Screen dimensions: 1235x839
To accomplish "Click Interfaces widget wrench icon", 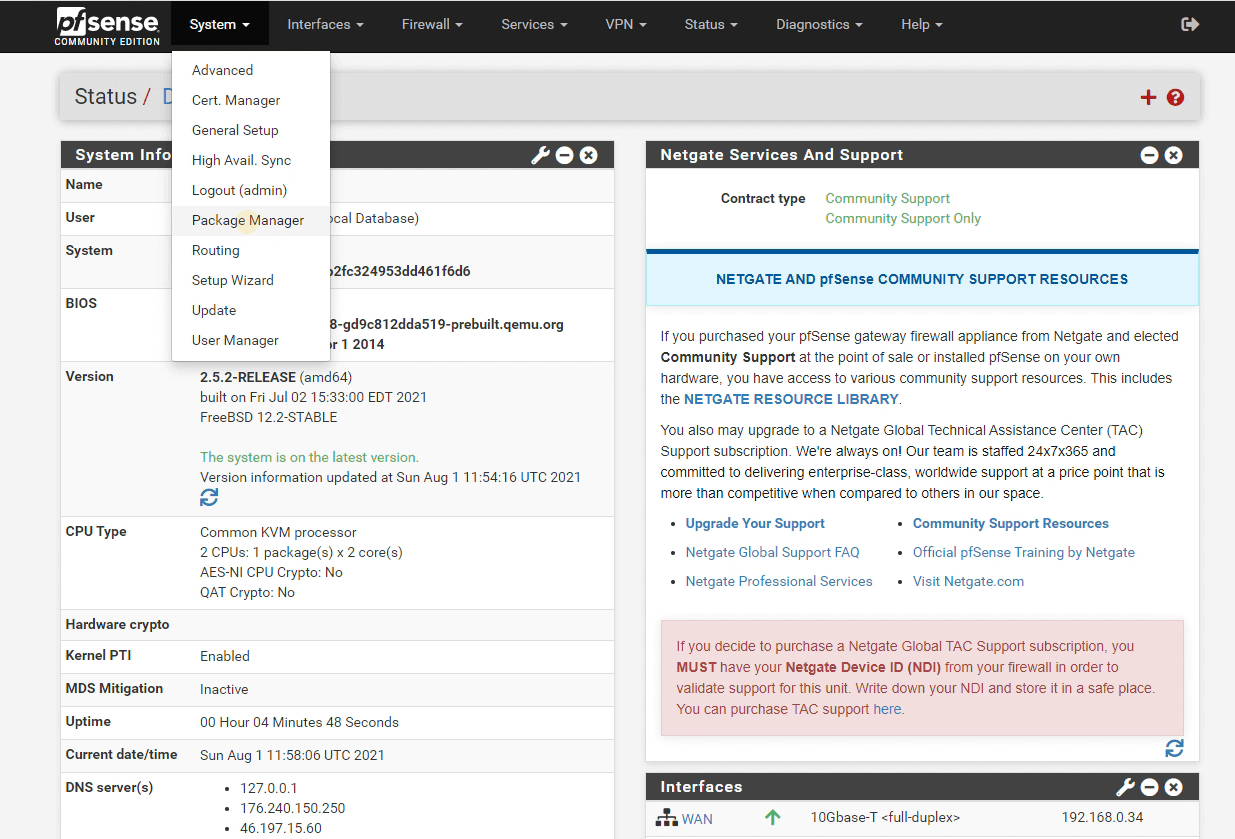I will coord(1125,787).
